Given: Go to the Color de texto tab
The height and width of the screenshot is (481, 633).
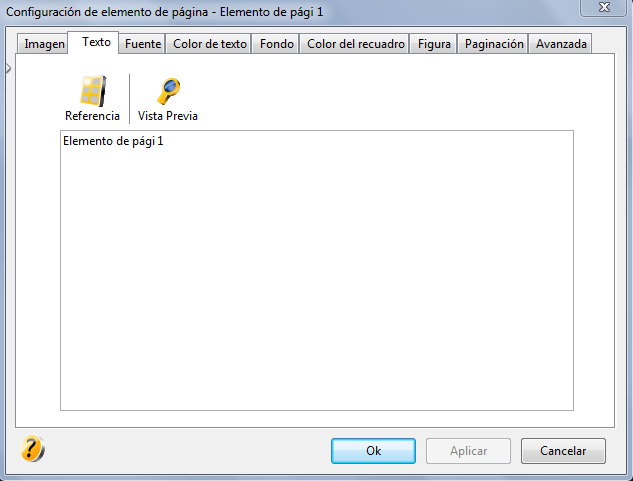Looking at the screenshot, I should click(210, 44).
